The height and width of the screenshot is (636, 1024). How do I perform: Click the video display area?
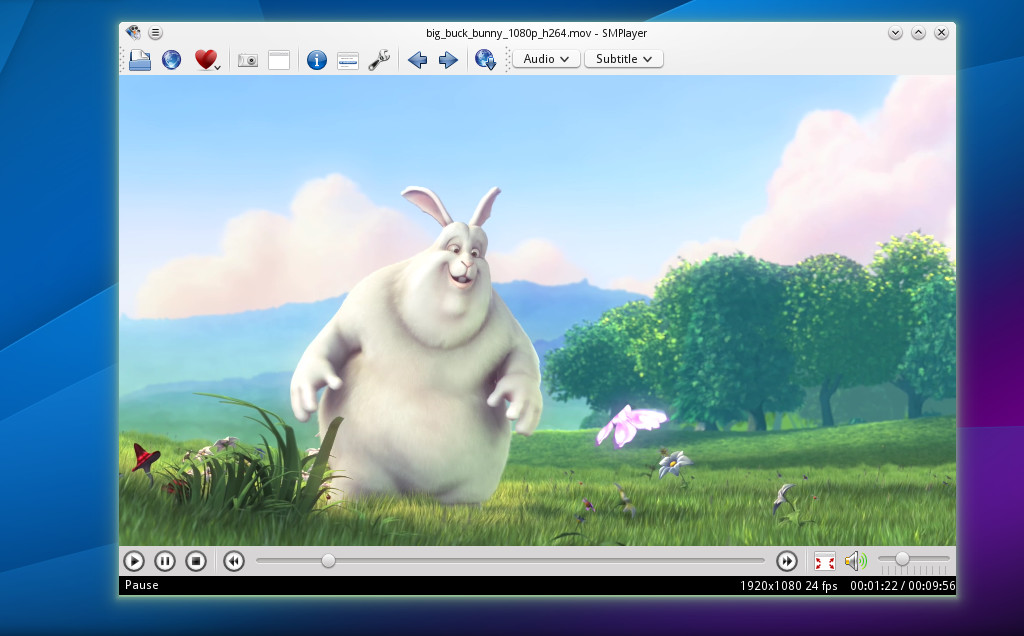point(537,310)
